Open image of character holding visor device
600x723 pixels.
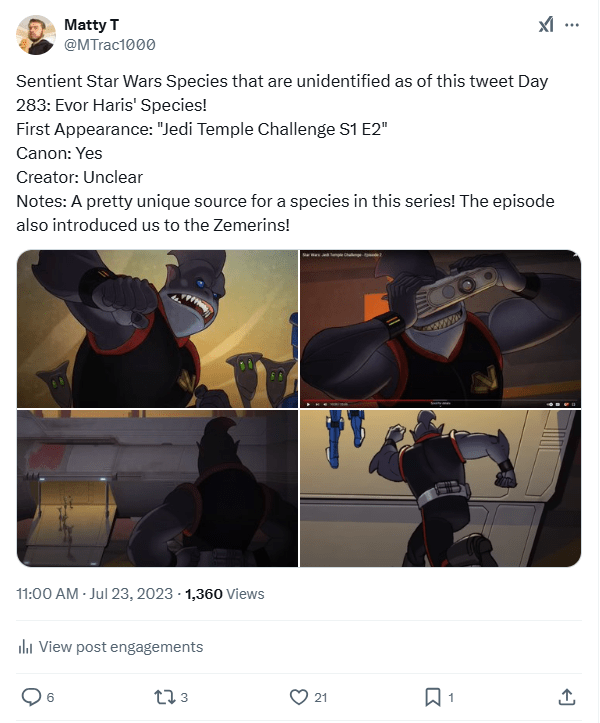[440, 329]
